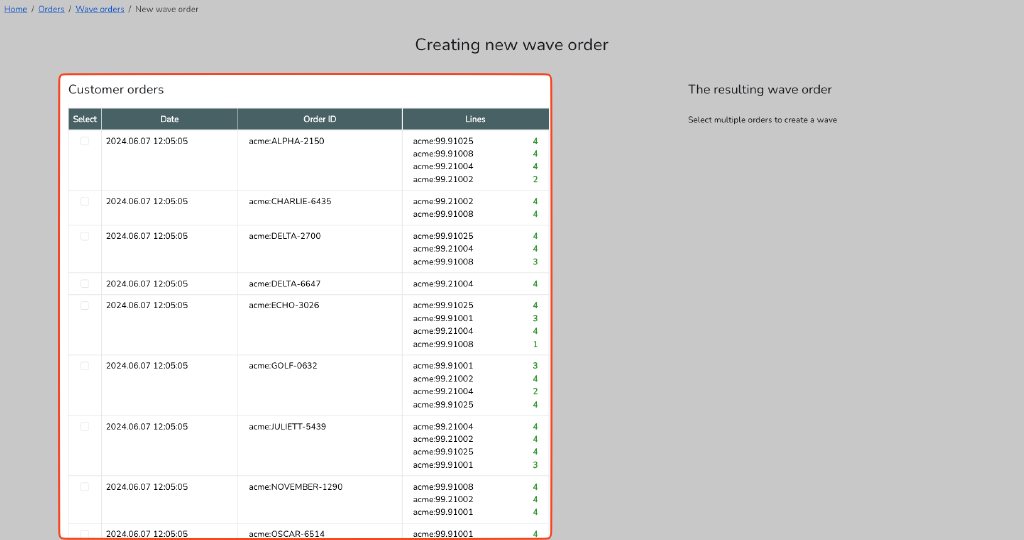Click the Date column header
Image resolution: width=1024 pixels, height=540 pixels.
[x=169, y=119]
